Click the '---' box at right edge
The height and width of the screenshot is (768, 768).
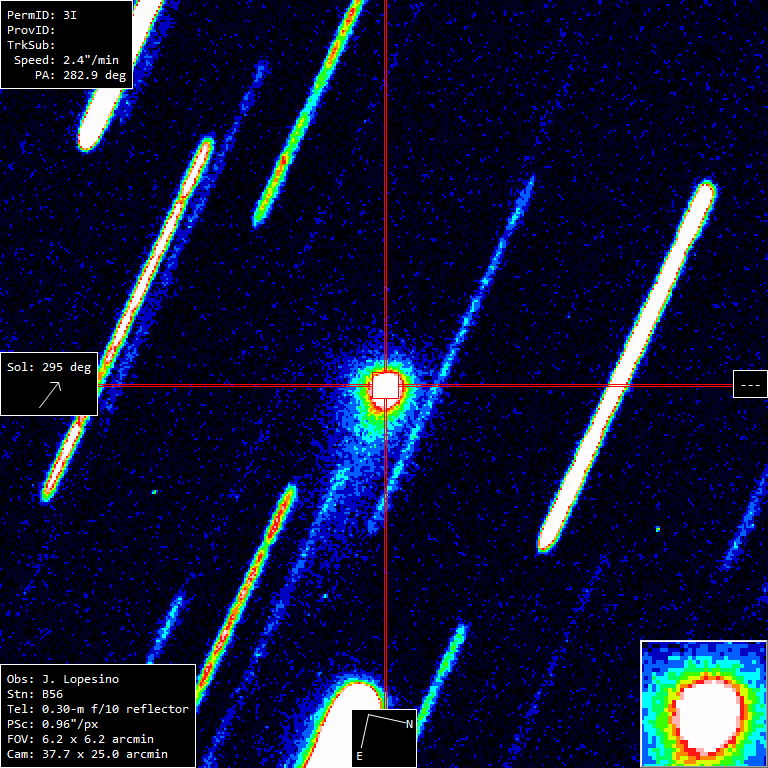pos(749,385)
